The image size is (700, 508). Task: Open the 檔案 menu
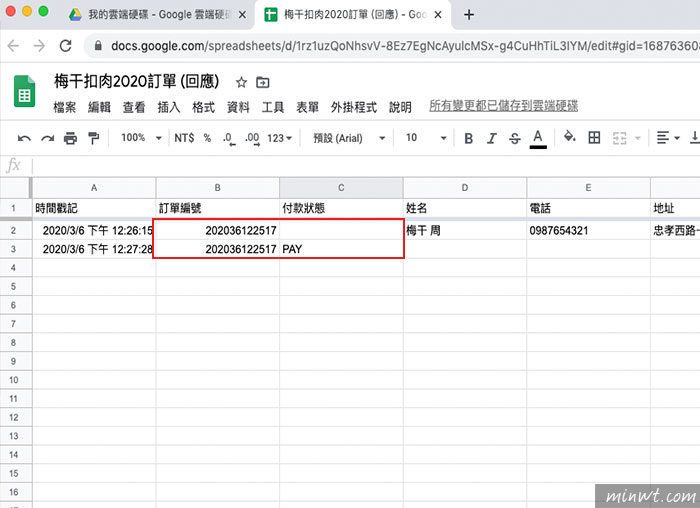point(65,107)
